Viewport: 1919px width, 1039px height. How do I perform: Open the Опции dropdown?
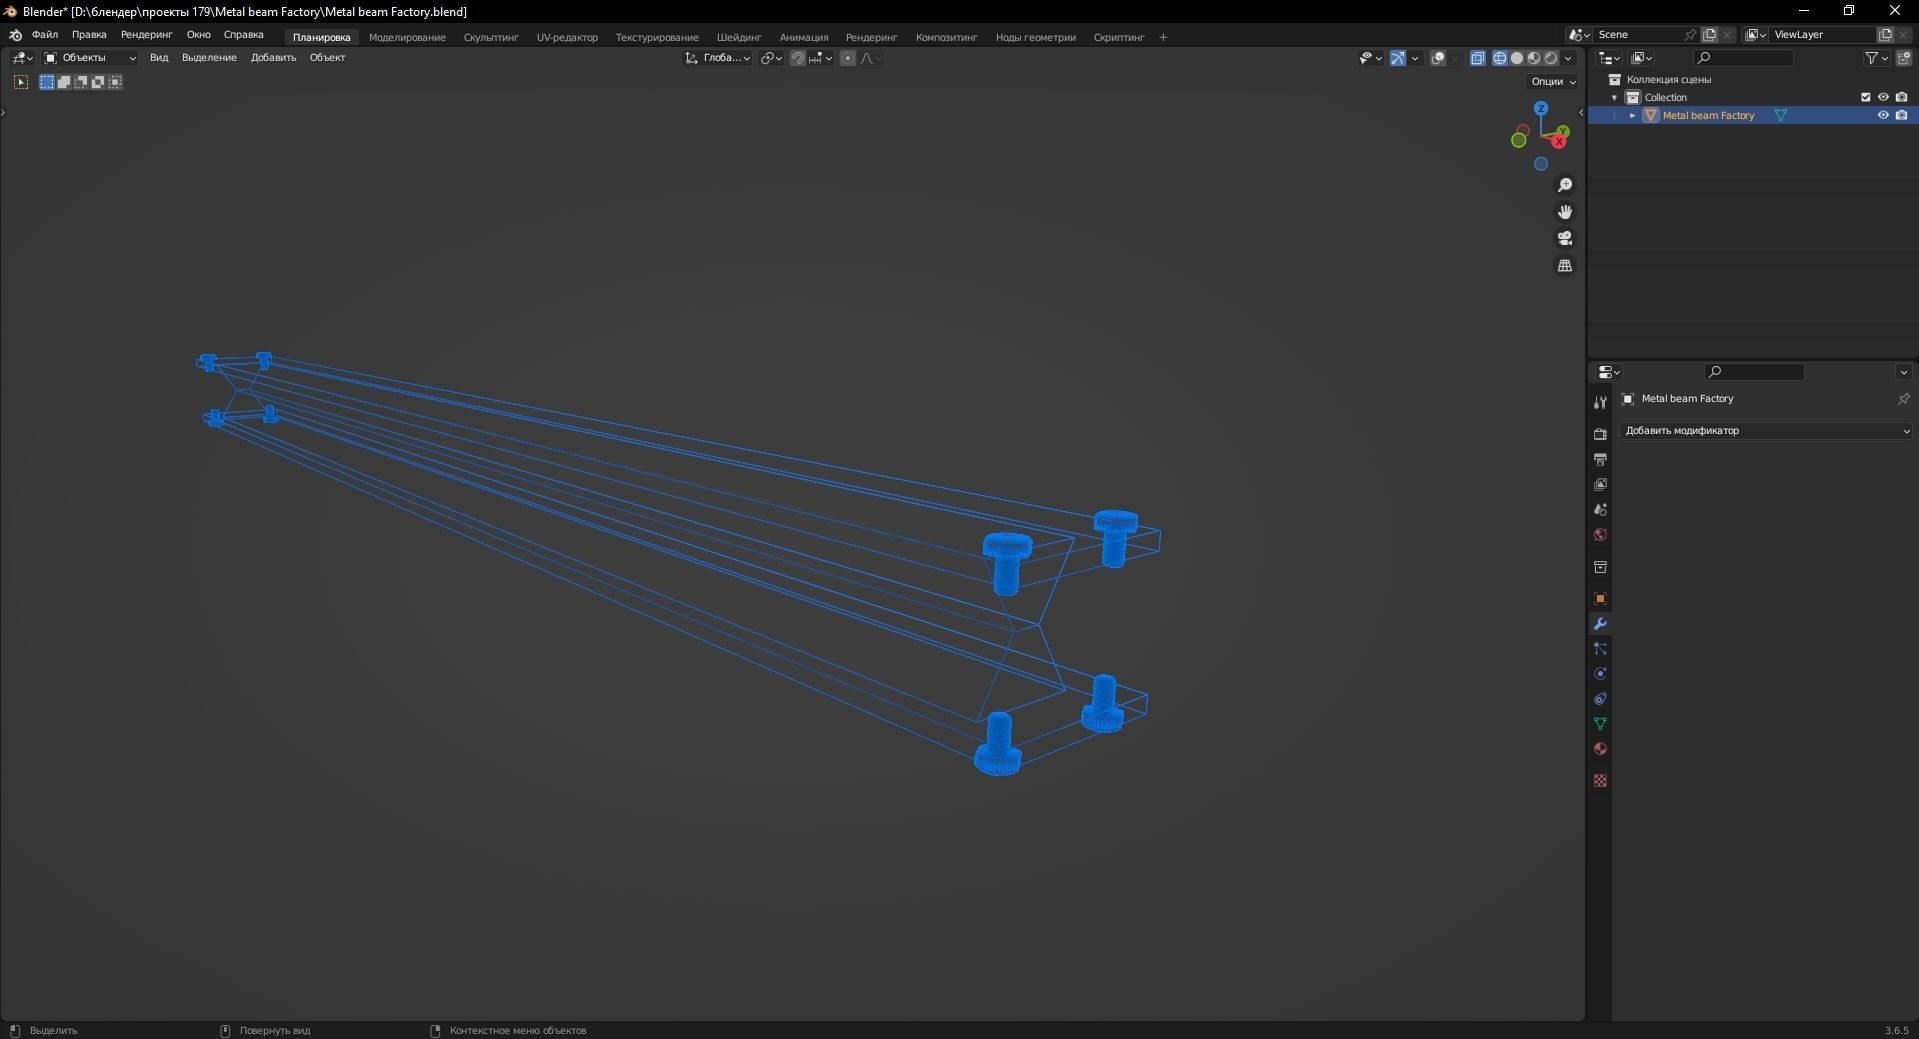click(1553, 82)
